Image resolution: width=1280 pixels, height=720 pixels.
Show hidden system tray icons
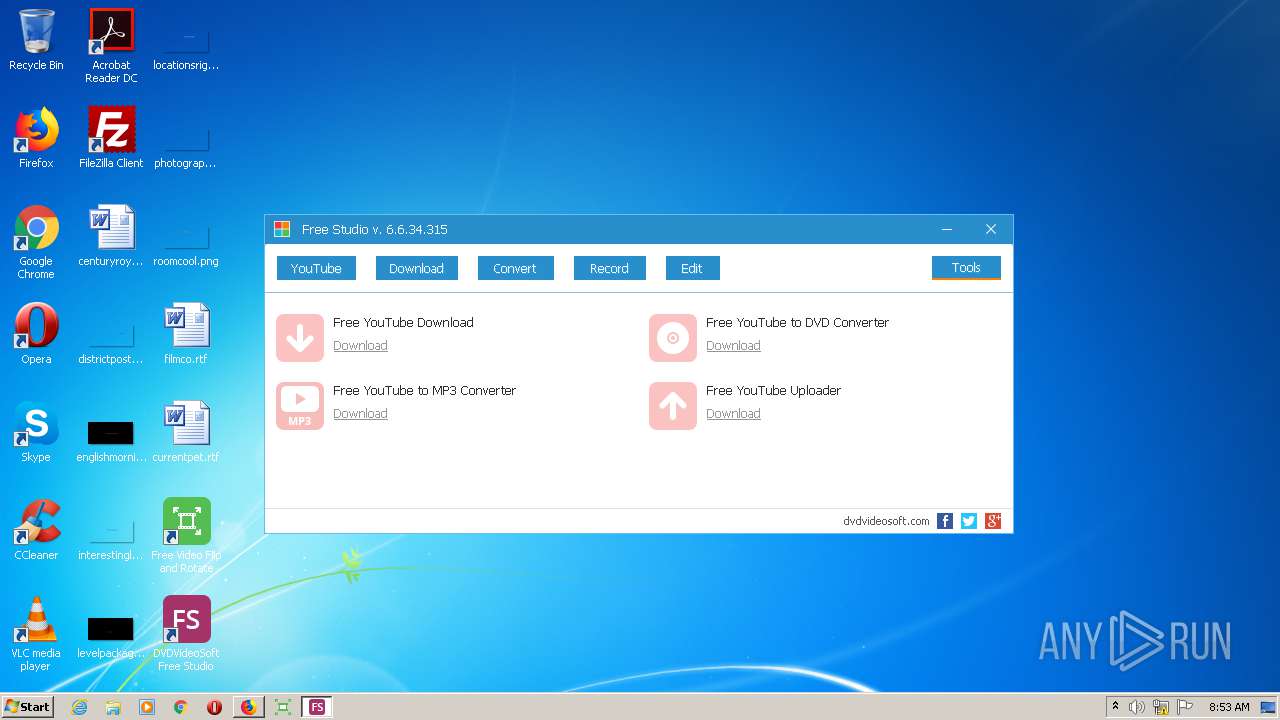click(1115, 707)
